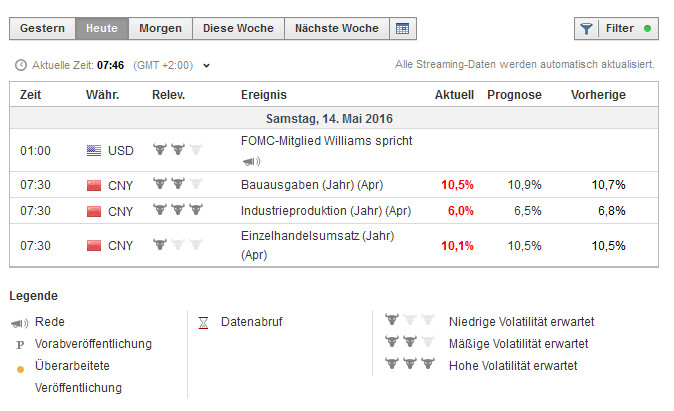Image resolution: width=674 pixels, height=411 pixels.
Task: Click volatility bull icons for Industrieproduktion
Action: tap(176, 211)
